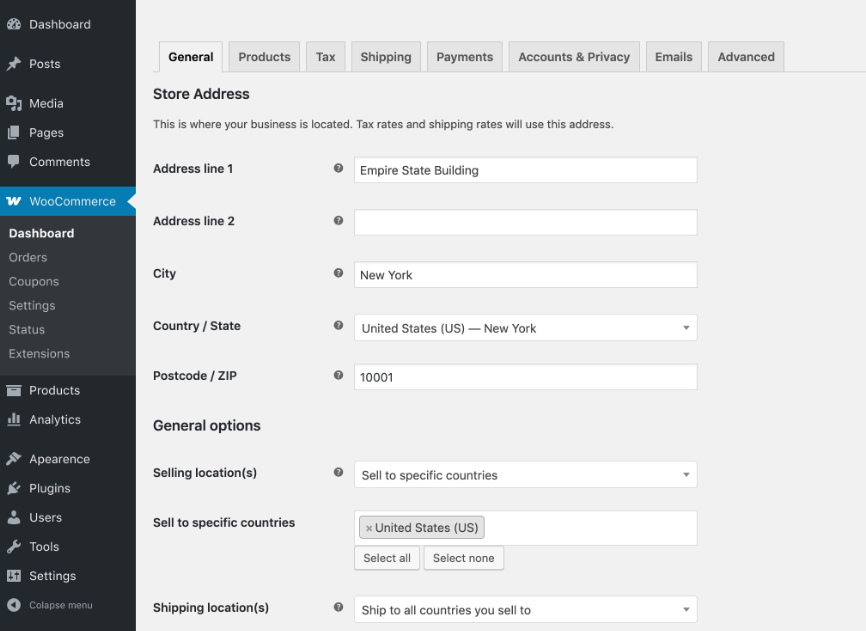Open the Country / State dropdown
The height and width of the screenshot is (631, 866).
click(x=525, y=328)
